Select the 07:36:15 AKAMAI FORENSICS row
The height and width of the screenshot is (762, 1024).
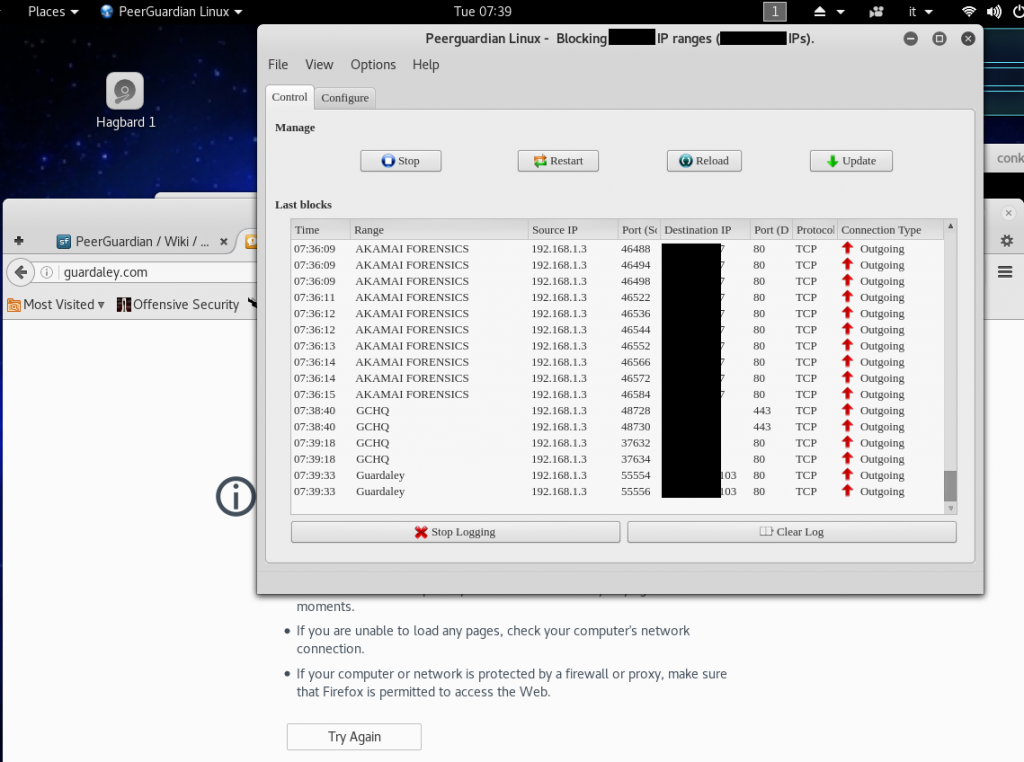tap(617, 394)
